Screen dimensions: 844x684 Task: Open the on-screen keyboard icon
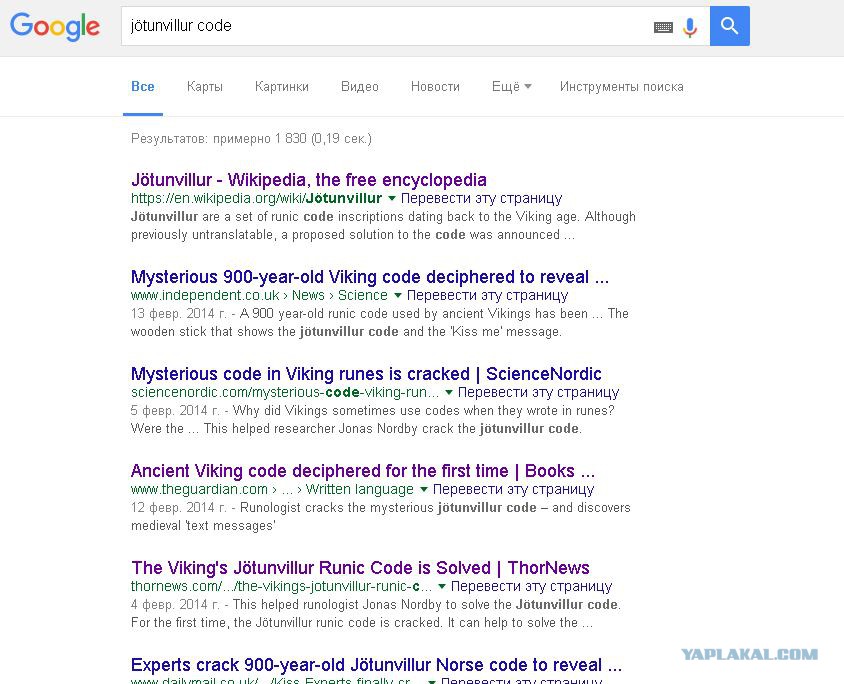[x=663, y=27]
